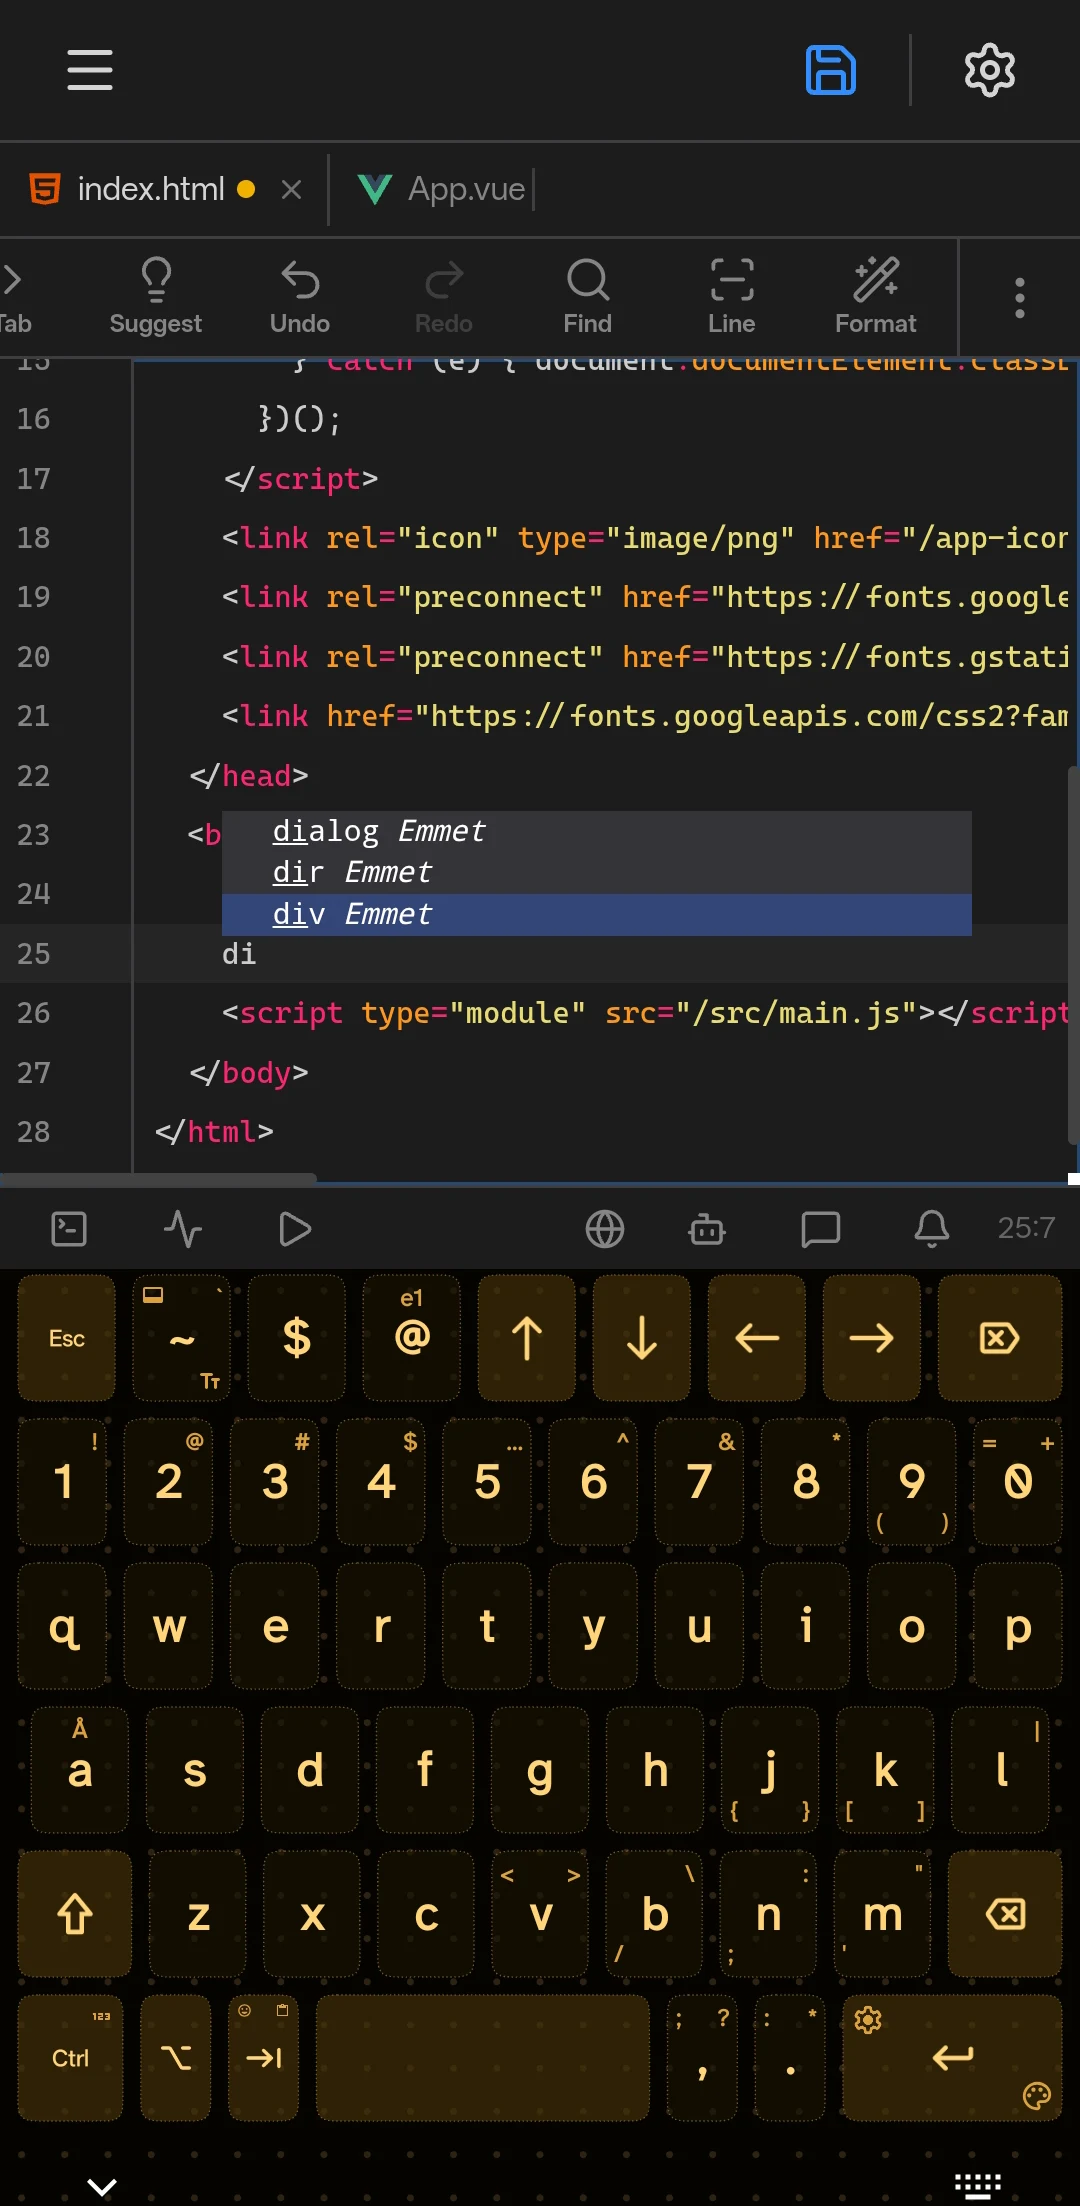The width and height of the screenshot is (1080, 2206).
Task: Open the three-dot overflow menu
Action: tap(1020, 298)
